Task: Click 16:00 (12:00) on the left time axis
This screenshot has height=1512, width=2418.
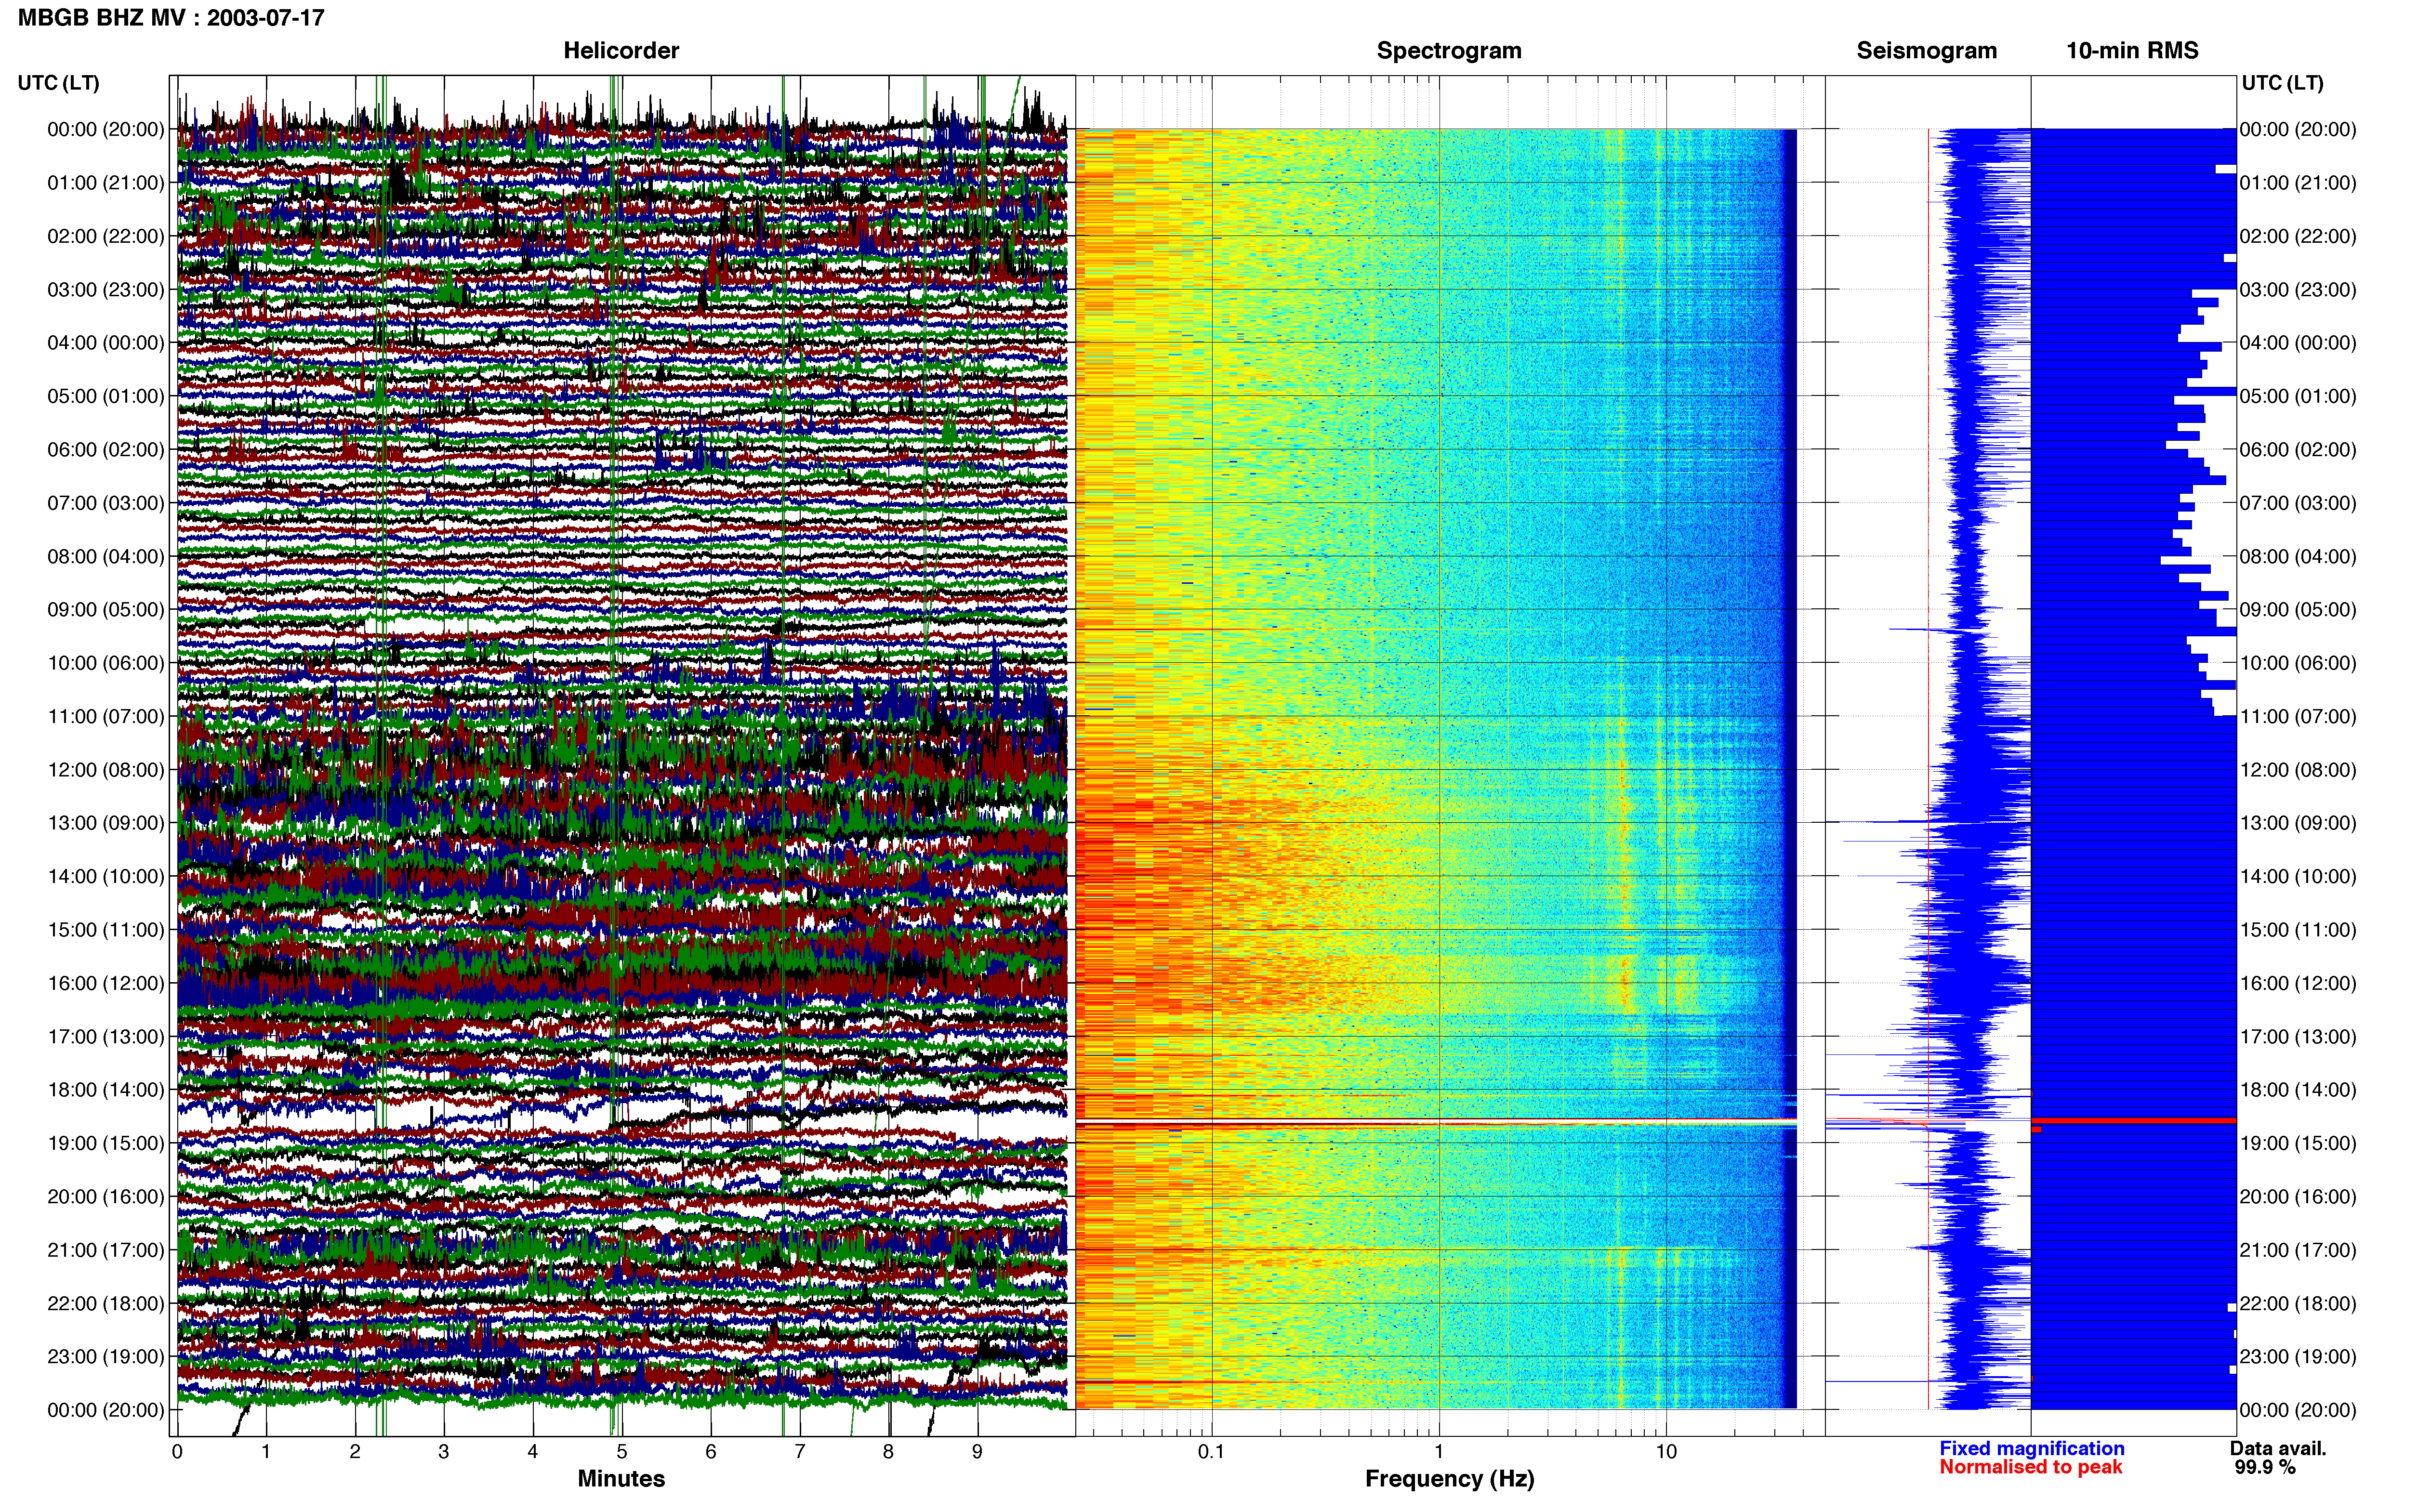Action: (106, 983)
